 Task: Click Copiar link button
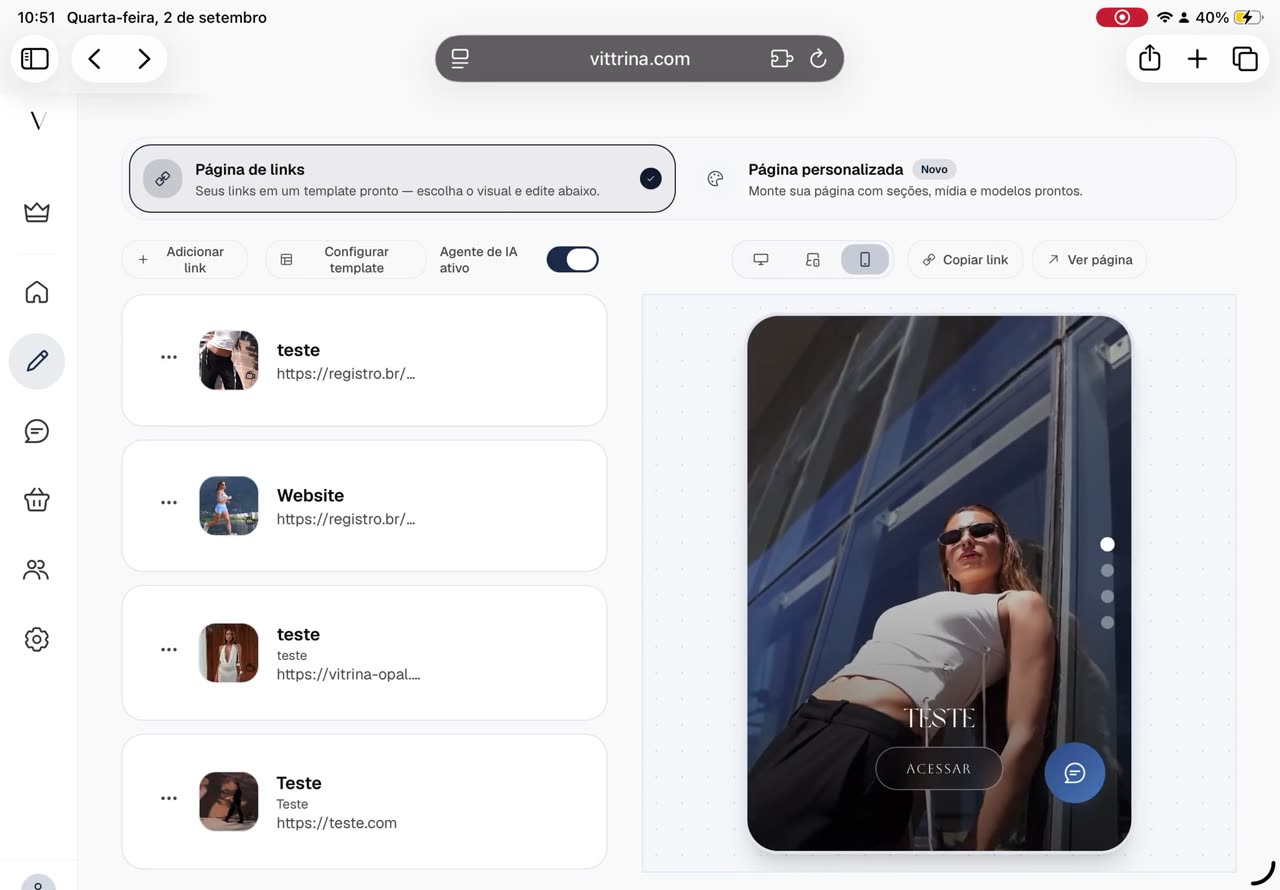965,260
